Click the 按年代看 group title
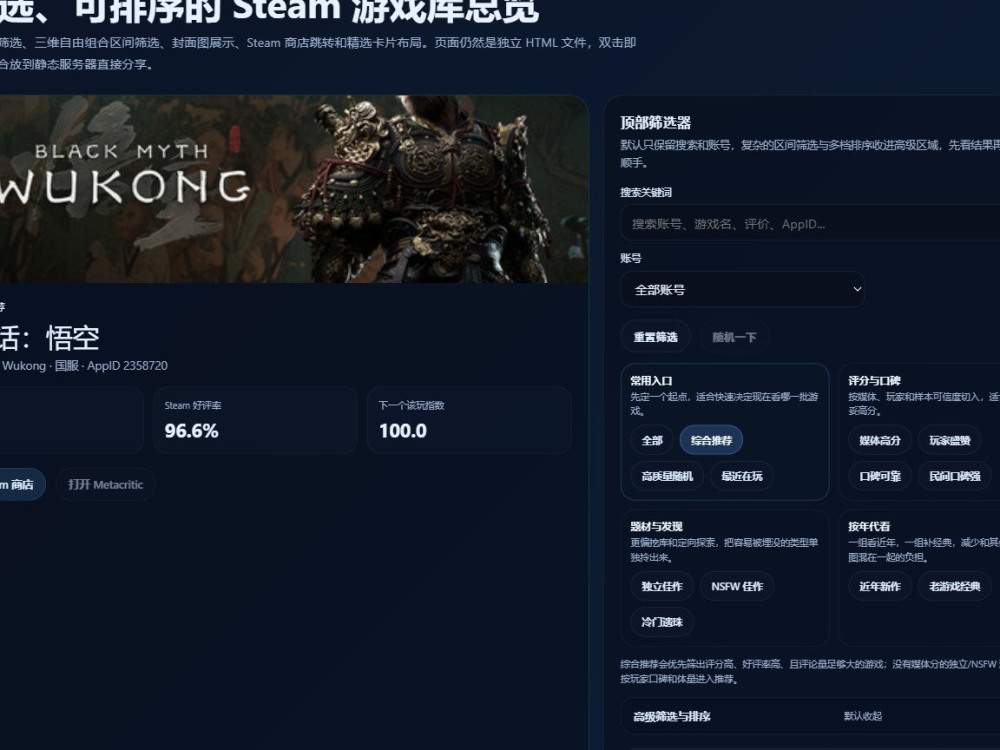1000x750 pixels. (x=869, y=526)
